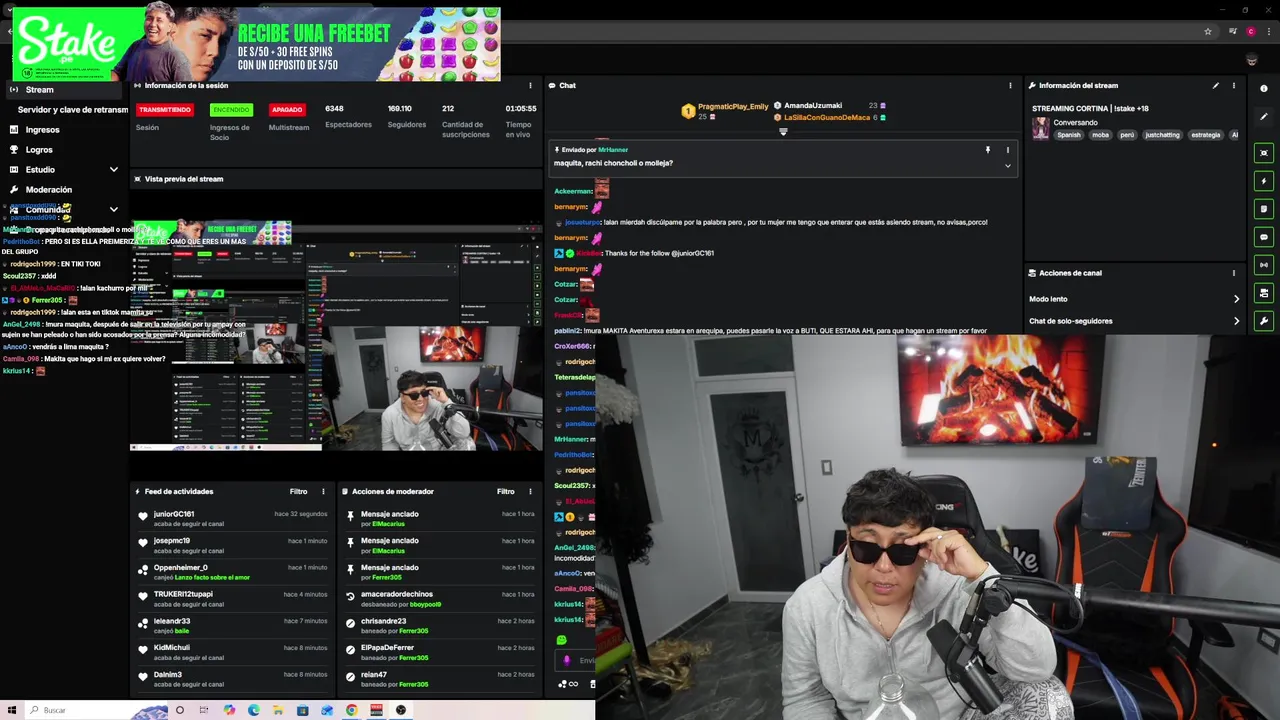Image resolution: width=1280 pixels, height=720 pixels.
Task: Click the ElPapaDeFerrer ban entry
Action: [x=441, y=652]
